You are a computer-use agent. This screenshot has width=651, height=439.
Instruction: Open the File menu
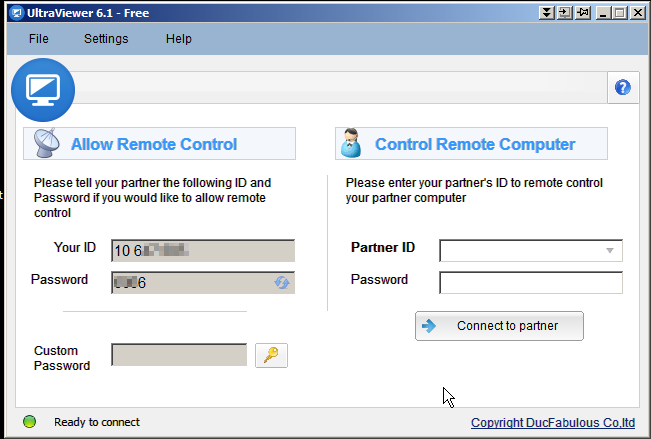[x=39, y=39]
